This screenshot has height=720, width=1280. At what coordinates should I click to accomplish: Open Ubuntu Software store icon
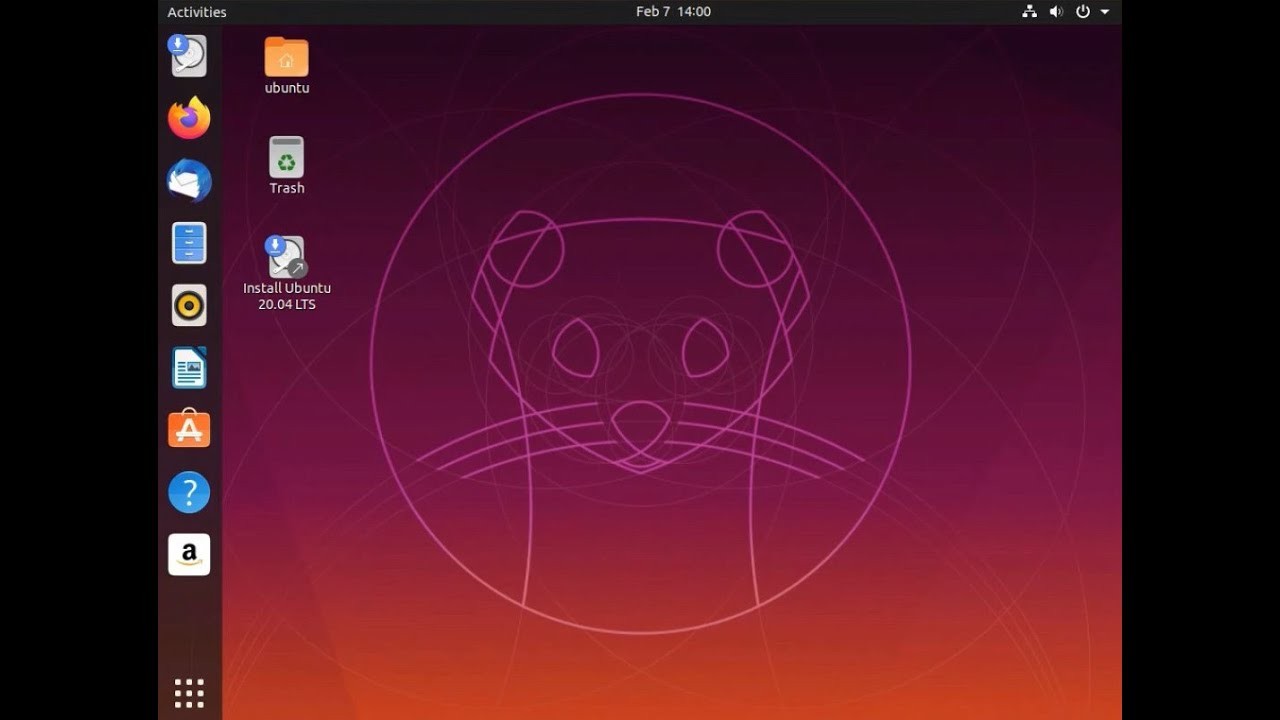point(189,430)
